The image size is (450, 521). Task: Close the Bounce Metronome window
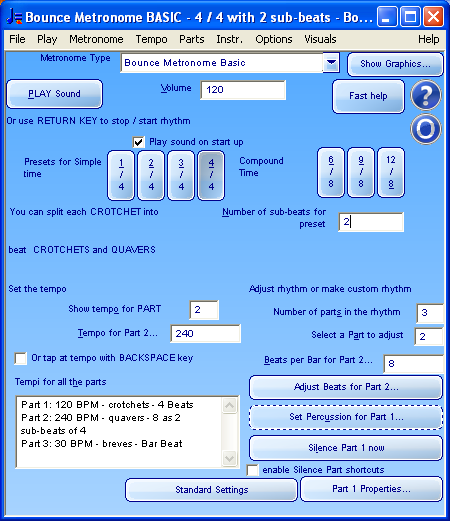[x=433, y=16]
